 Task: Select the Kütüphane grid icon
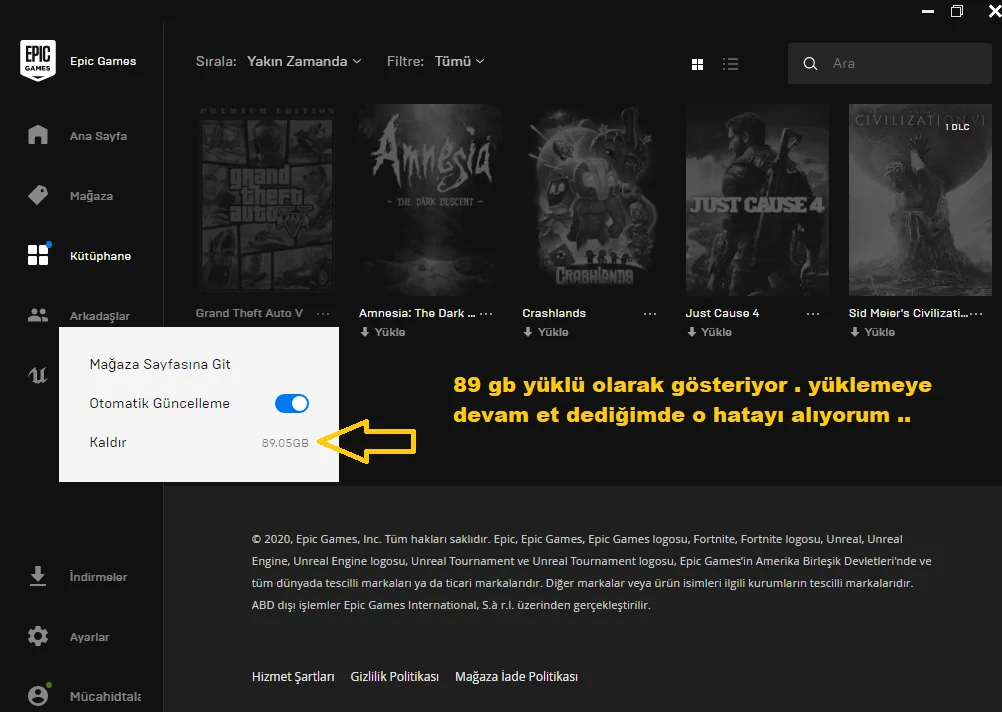(38, 255)
